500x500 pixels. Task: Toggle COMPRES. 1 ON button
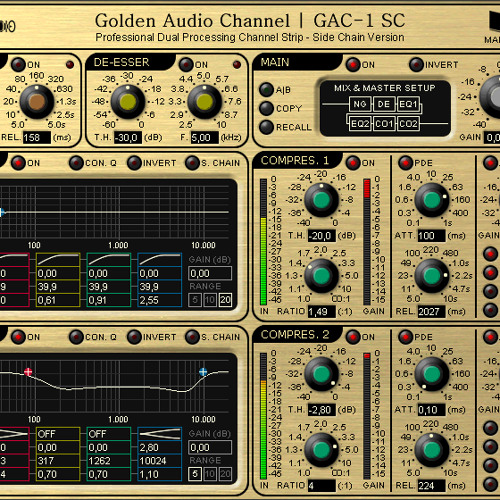(353, 163)
